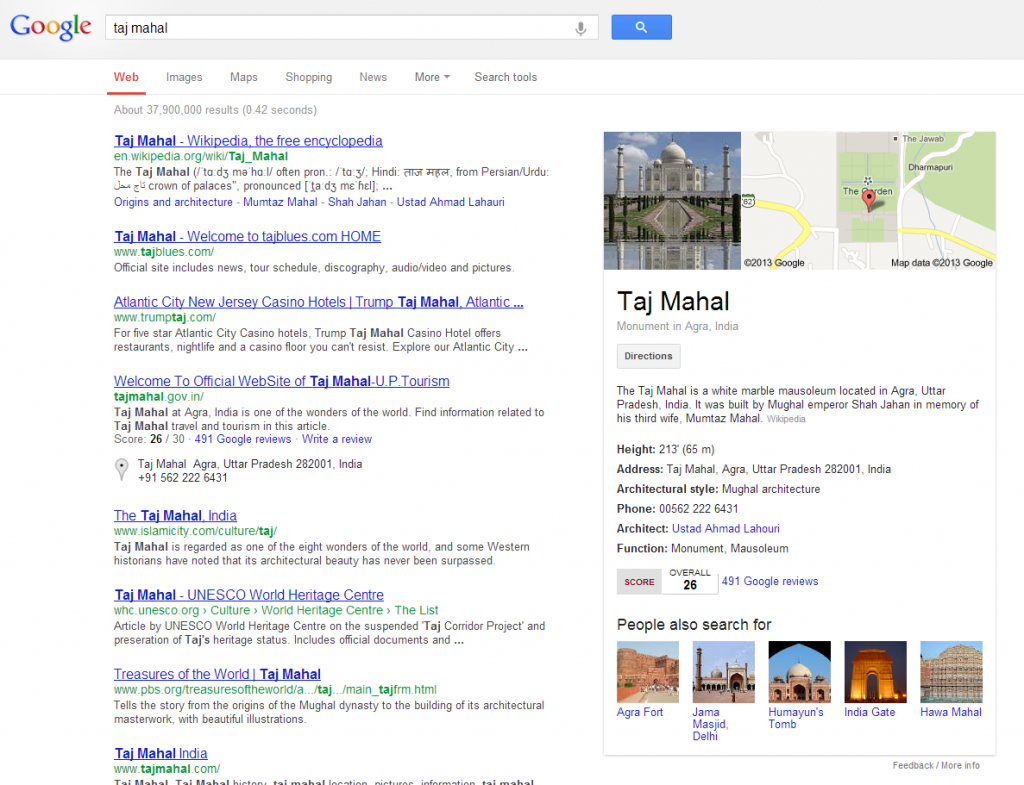Select the Agra Fort thumbnail
The height and width of the screenshot is (785, 1024).
647,671
